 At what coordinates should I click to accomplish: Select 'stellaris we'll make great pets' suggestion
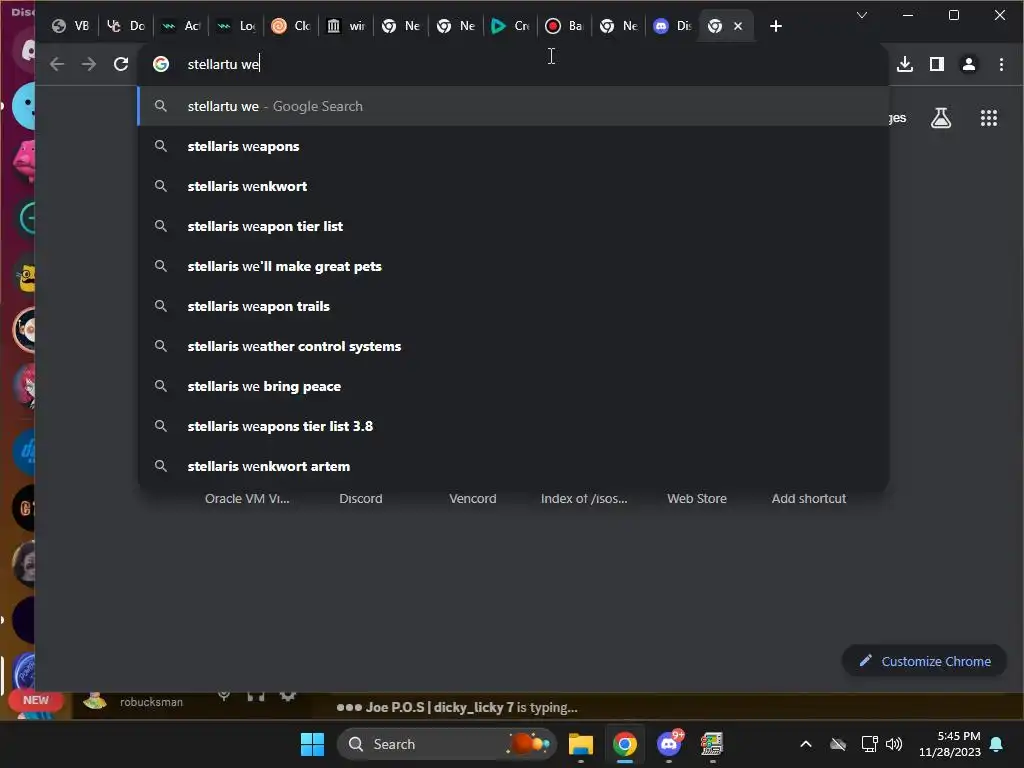(513, 266)
